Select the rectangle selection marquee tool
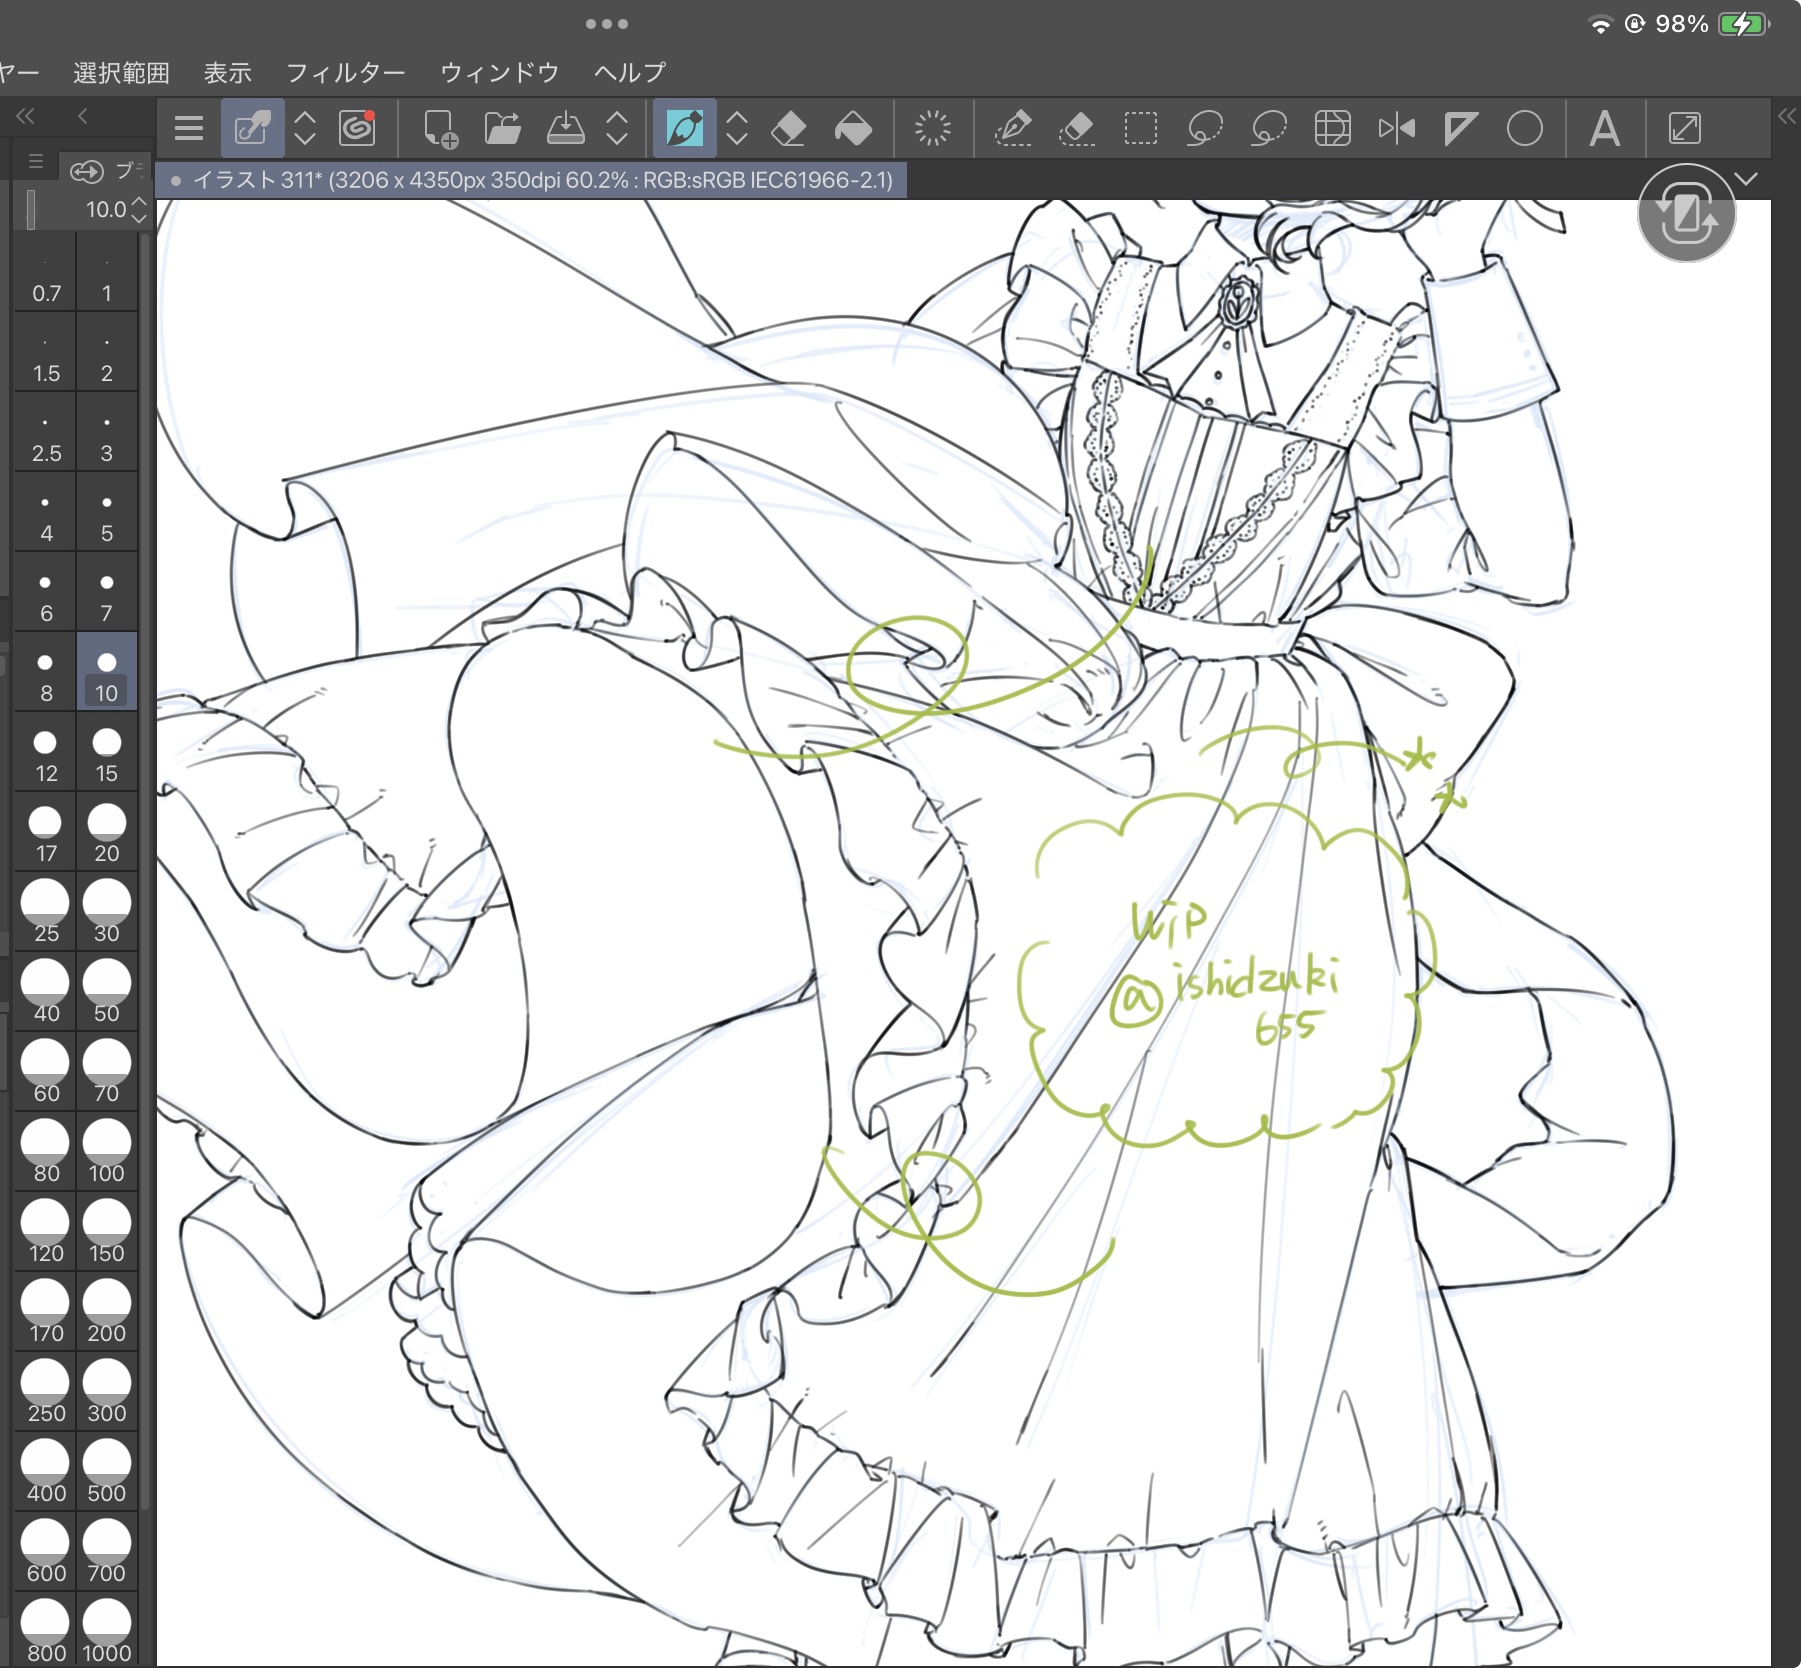 click(x=1140, y=129)
